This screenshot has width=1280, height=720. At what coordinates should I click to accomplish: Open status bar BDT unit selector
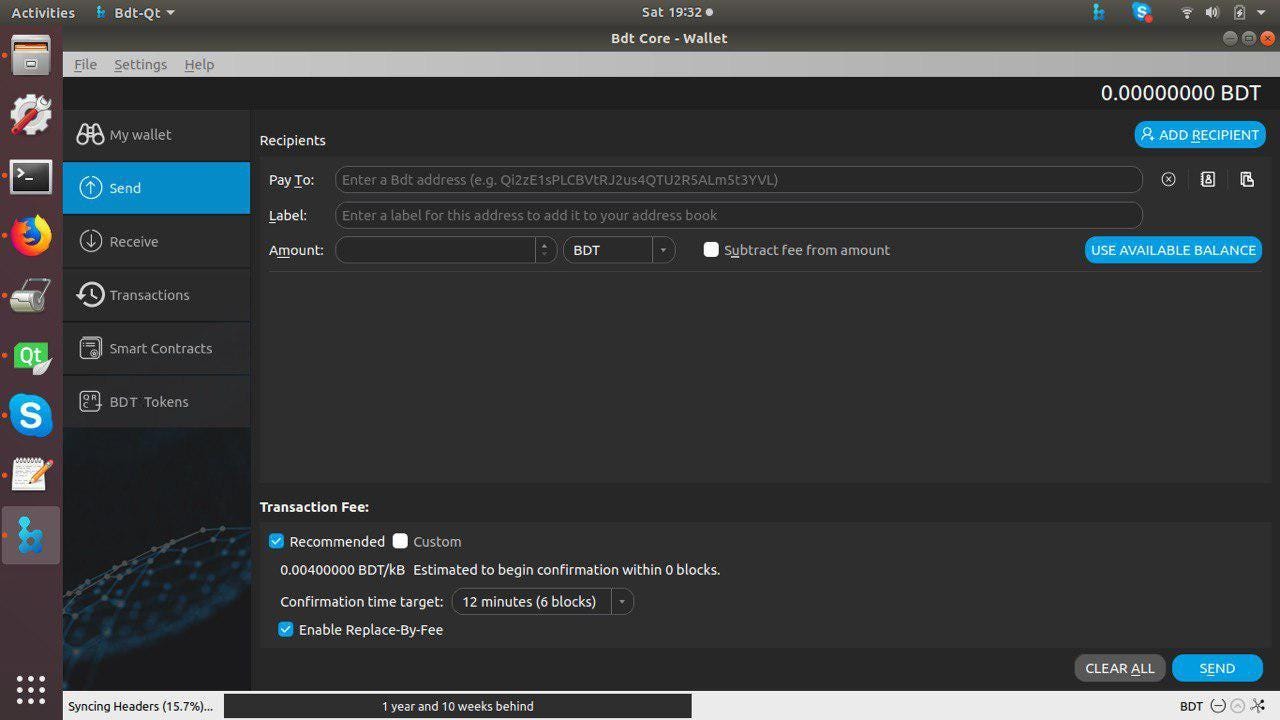coord(1191,706)
